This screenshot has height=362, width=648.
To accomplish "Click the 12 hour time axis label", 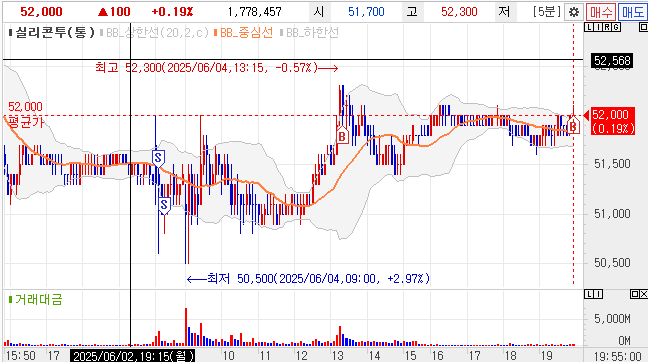I will 301,356.
